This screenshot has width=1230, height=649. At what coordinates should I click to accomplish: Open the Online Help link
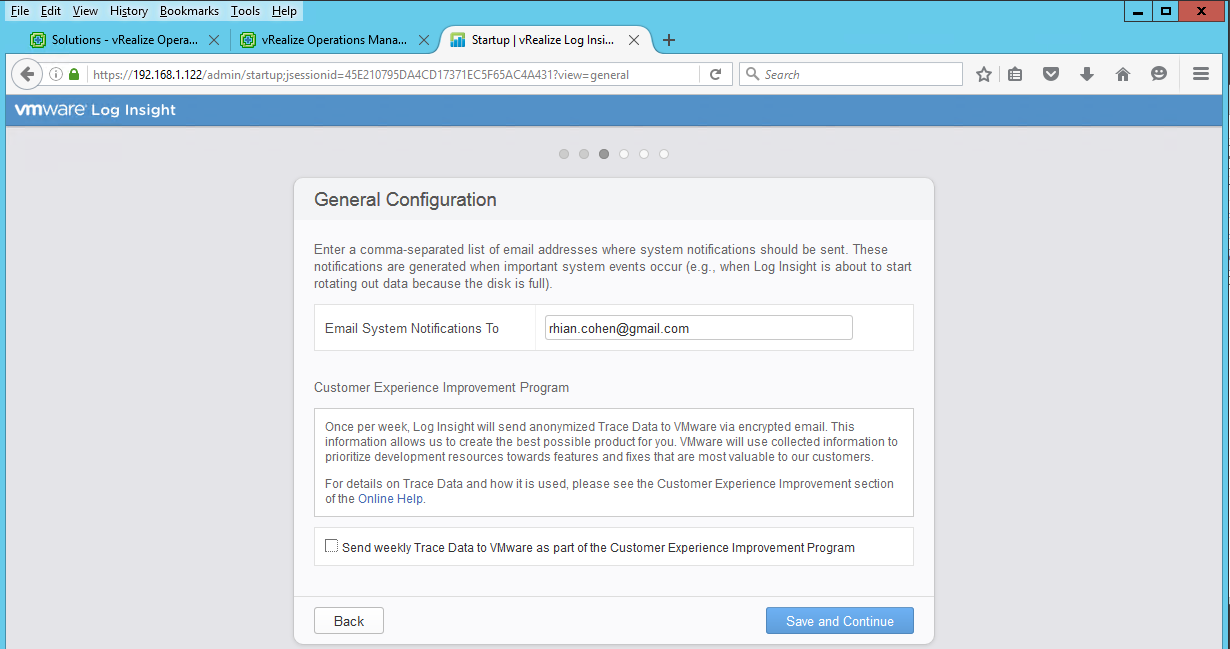coord(390,499)
